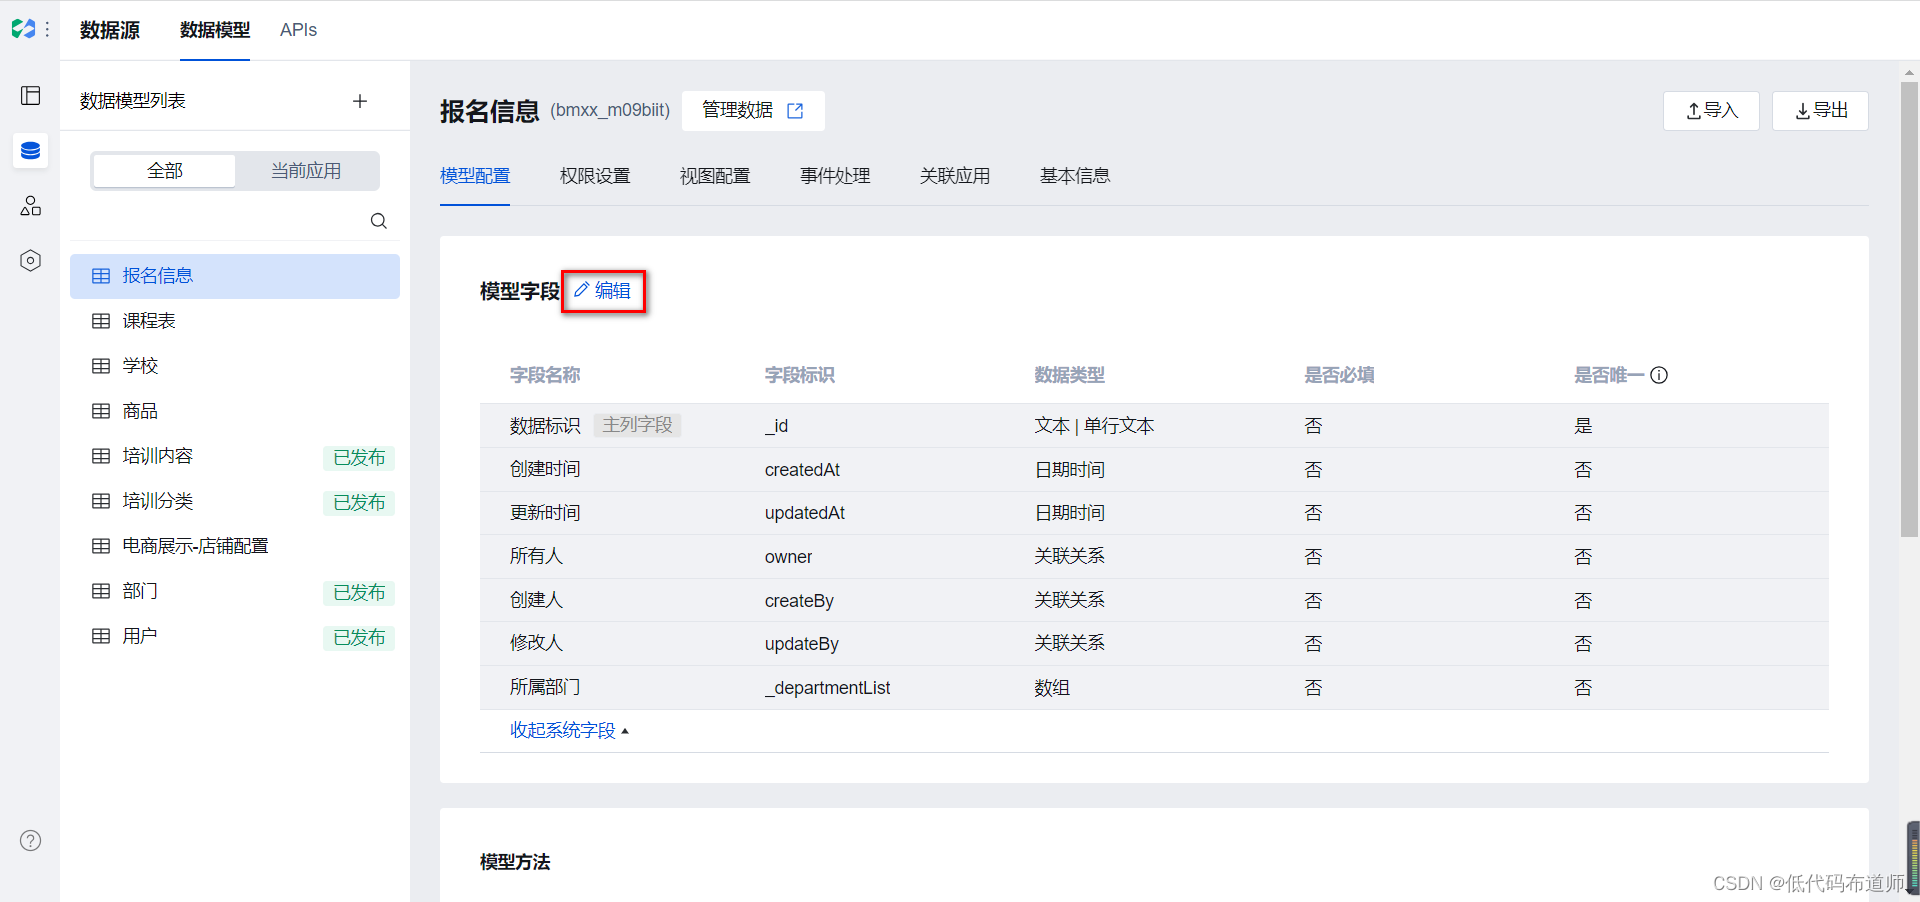Switch list filter to 当前应用
Screen dimensions: 1920x902
click(x=306, y=171)
